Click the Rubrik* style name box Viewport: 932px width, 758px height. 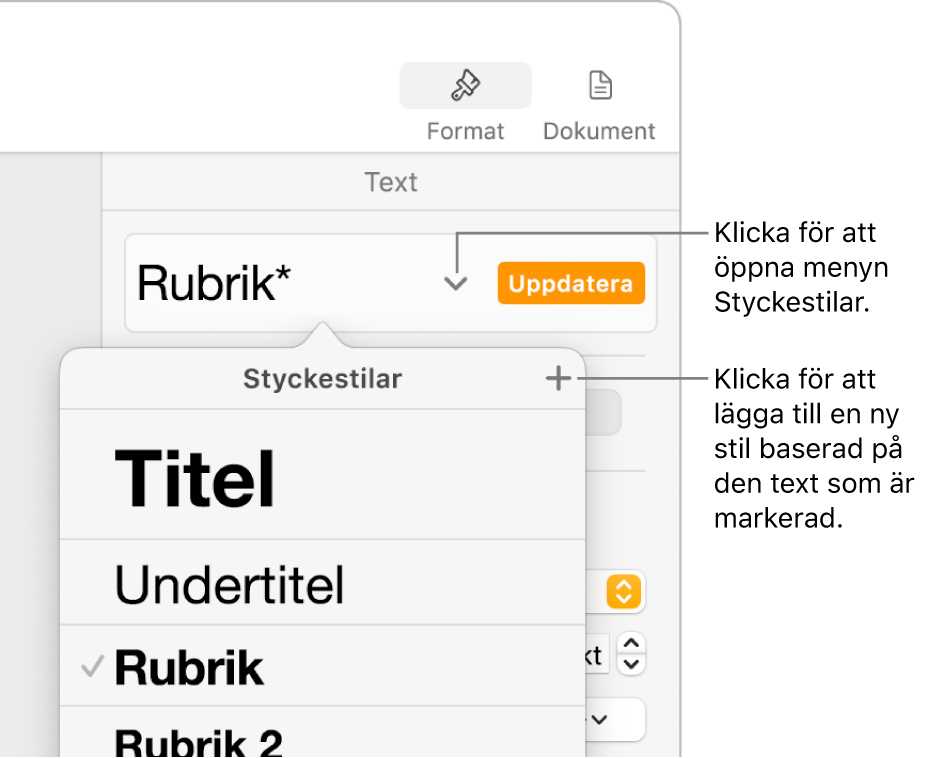[280, 284]
